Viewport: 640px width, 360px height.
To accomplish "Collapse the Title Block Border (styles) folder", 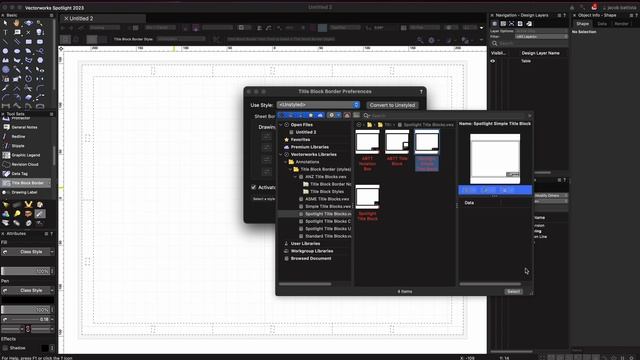I will click(x=291, y=169).
